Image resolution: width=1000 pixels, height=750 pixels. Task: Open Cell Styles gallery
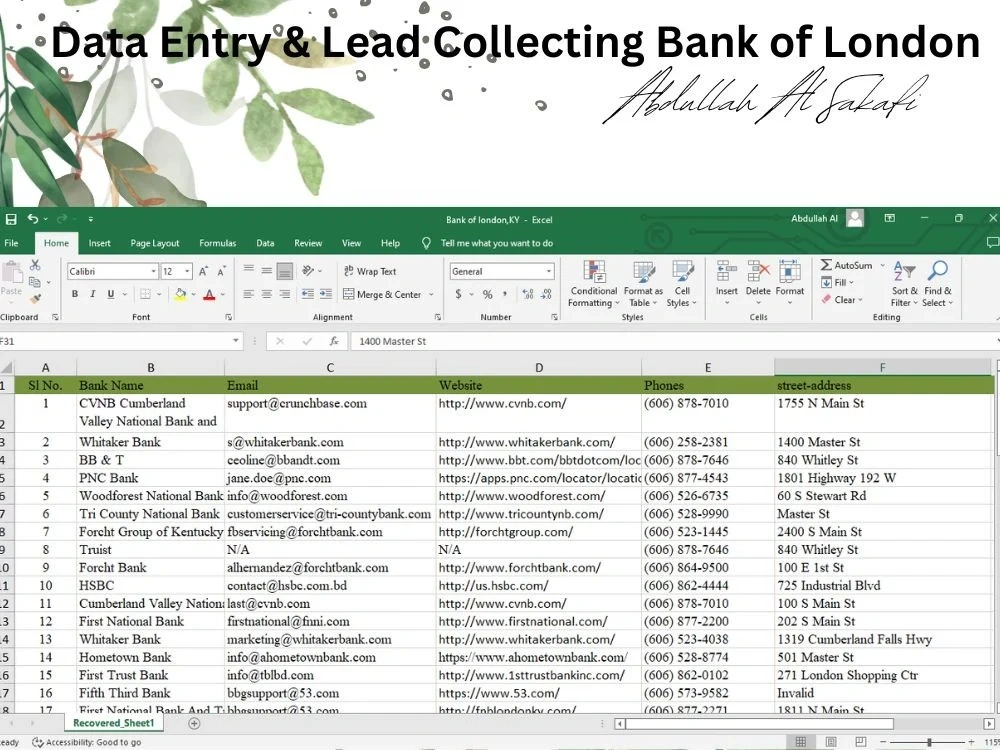click(682, 284)
